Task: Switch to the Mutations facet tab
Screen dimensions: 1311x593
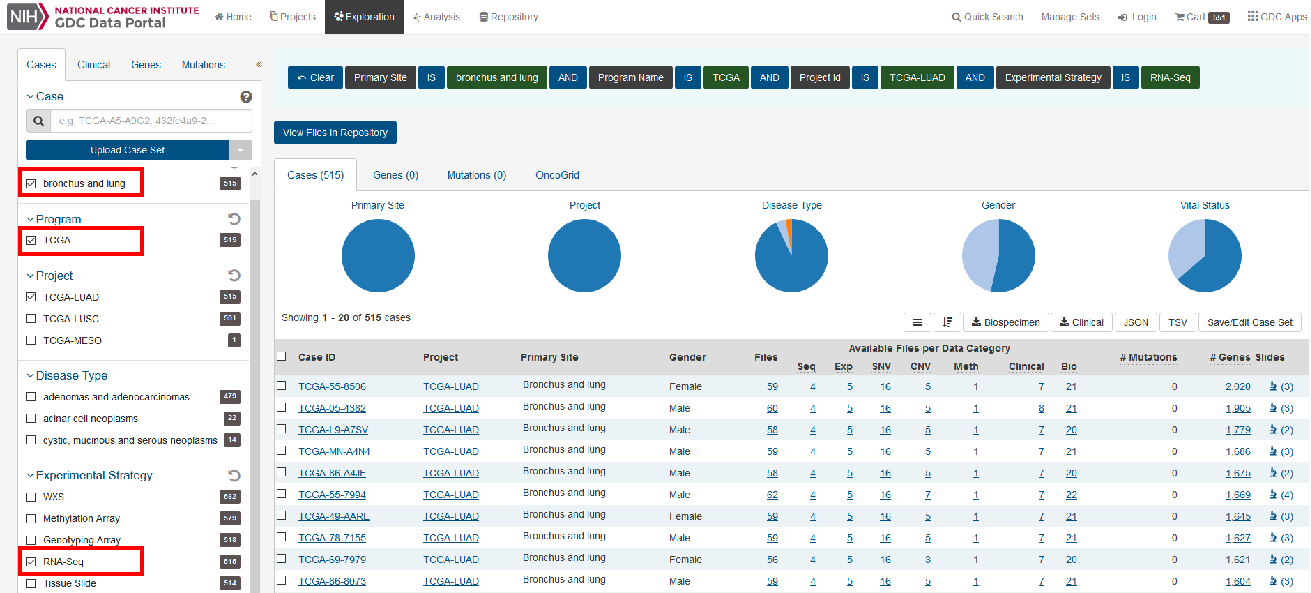Action: [x=204, y=65]
